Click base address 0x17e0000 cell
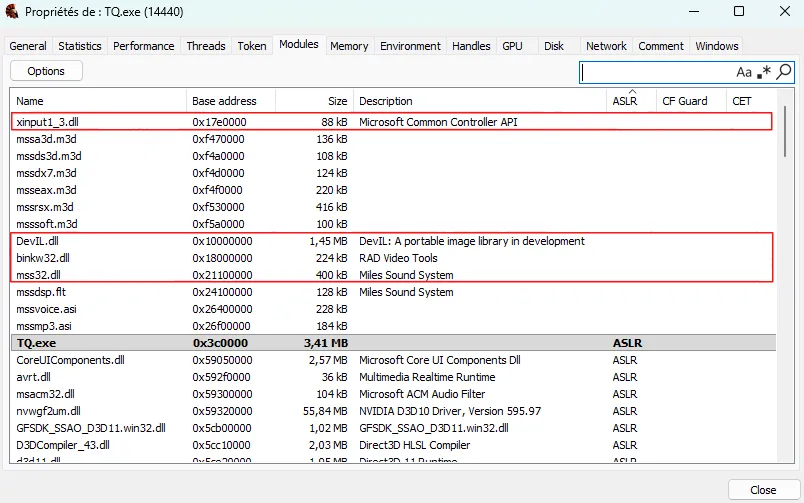This screenshot has height=503, width=804. point(219,122)
